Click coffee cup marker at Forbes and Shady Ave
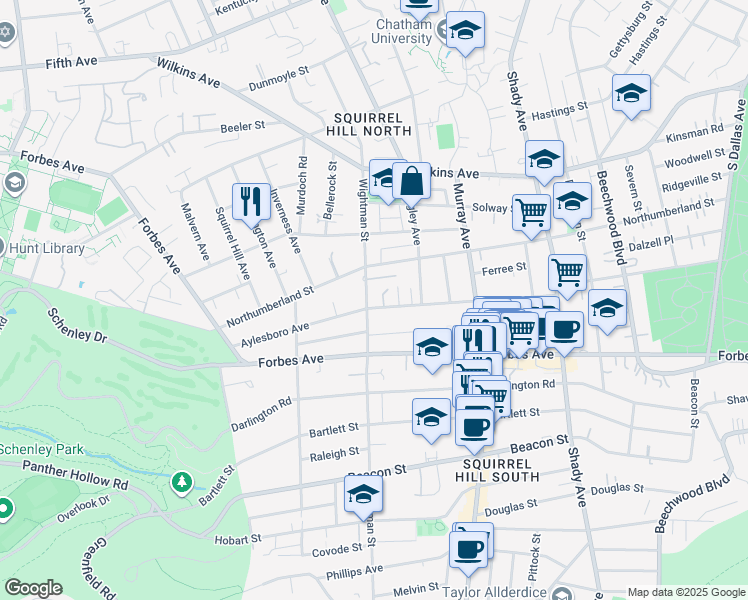This screenshot has height=600, width=748. coord(564,330)
